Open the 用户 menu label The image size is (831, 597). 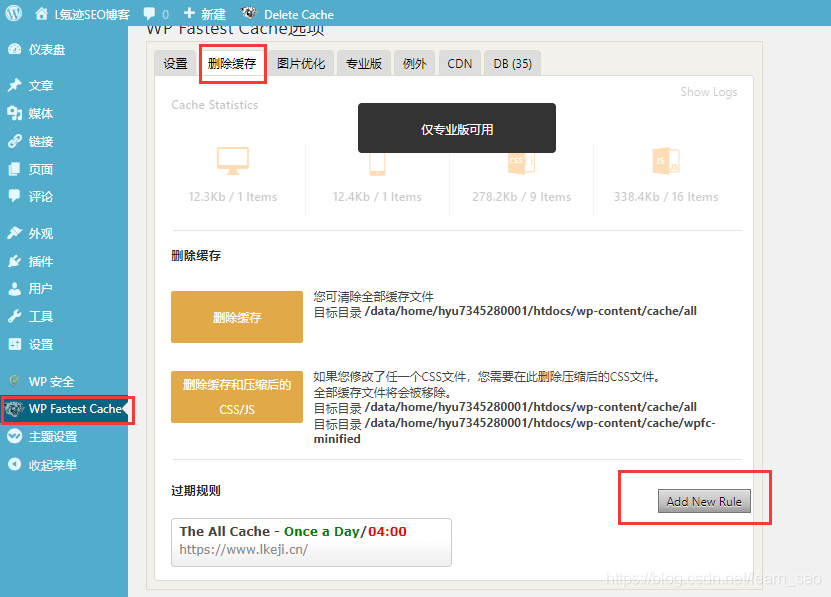(x=41, y=288)
